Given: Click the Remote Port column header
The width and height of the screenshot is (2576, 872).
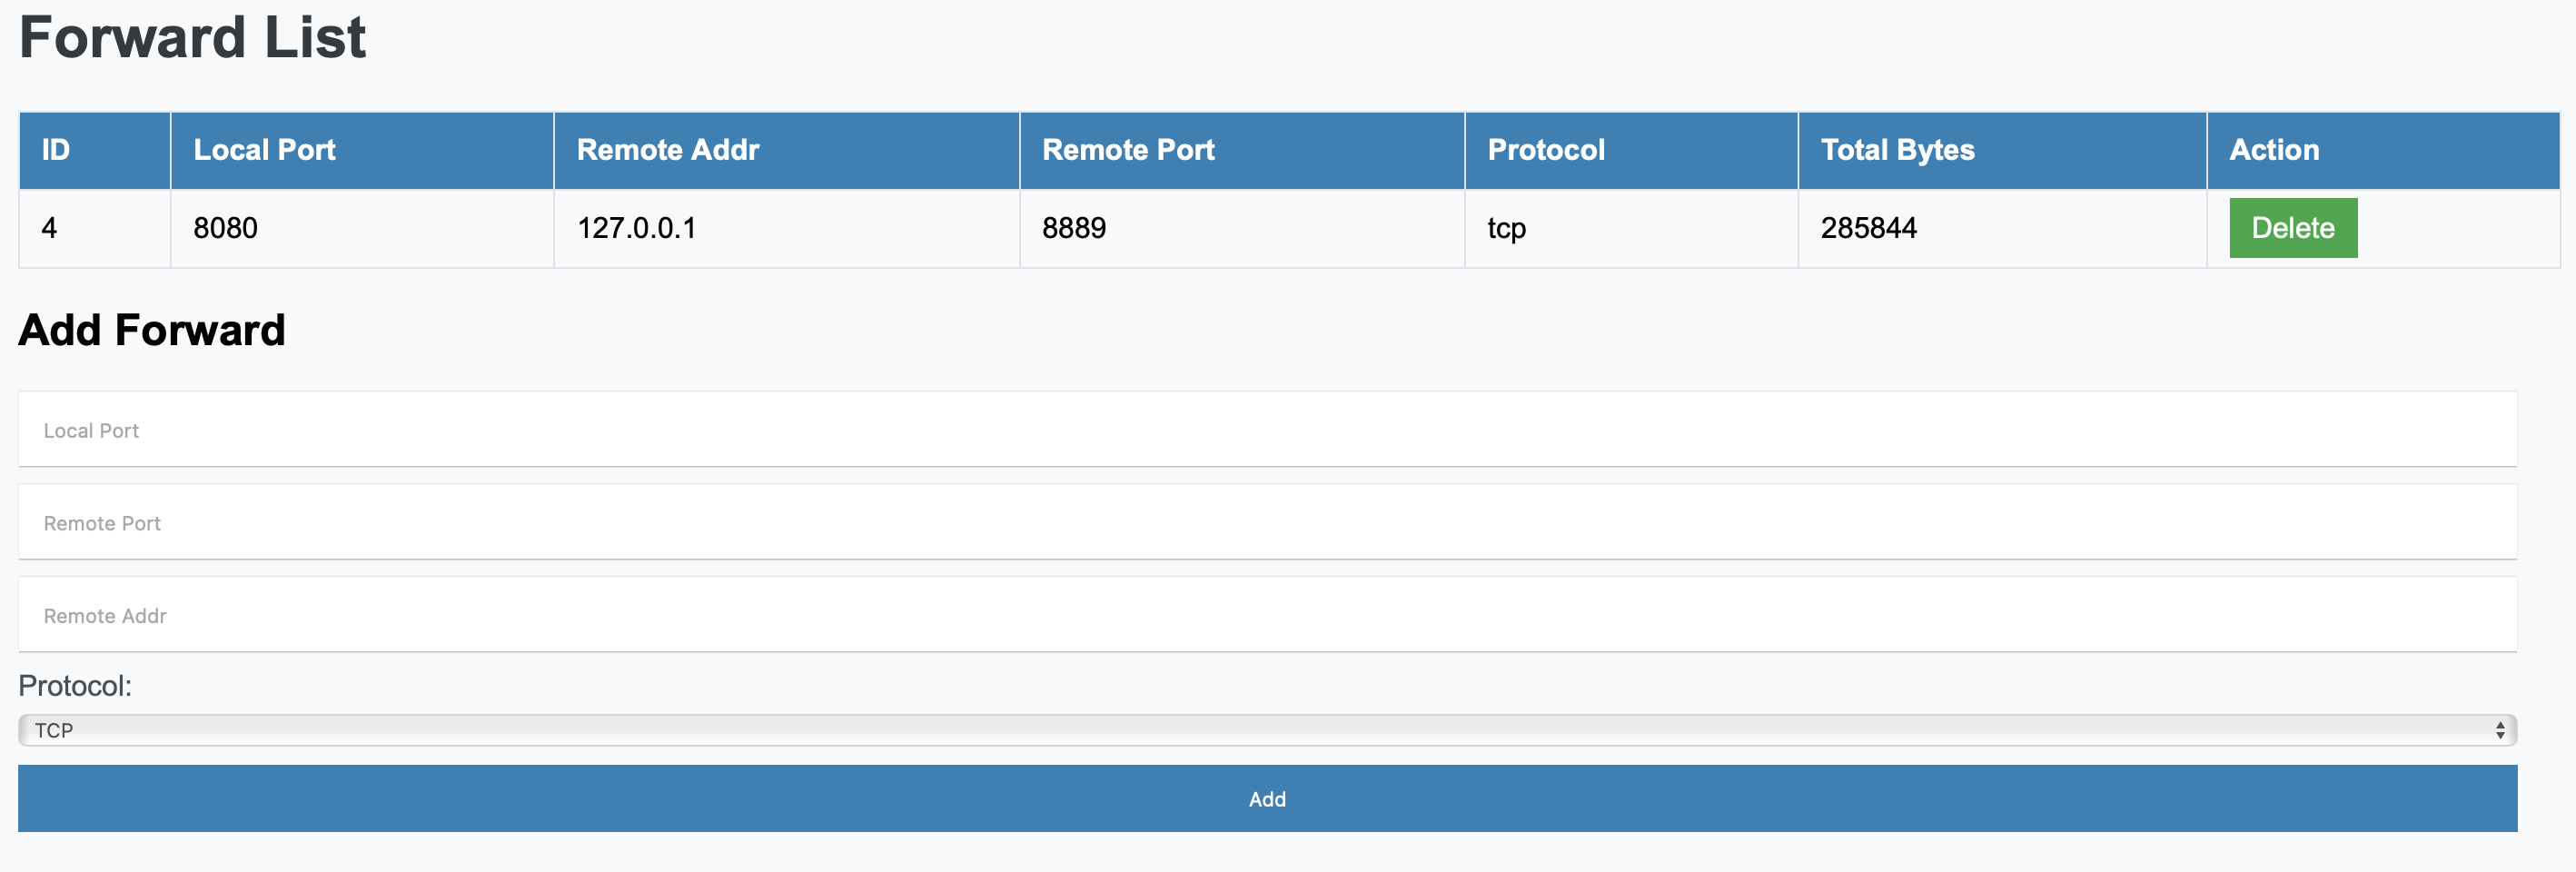Looking at the screenshot, I should coord(1242,150).
